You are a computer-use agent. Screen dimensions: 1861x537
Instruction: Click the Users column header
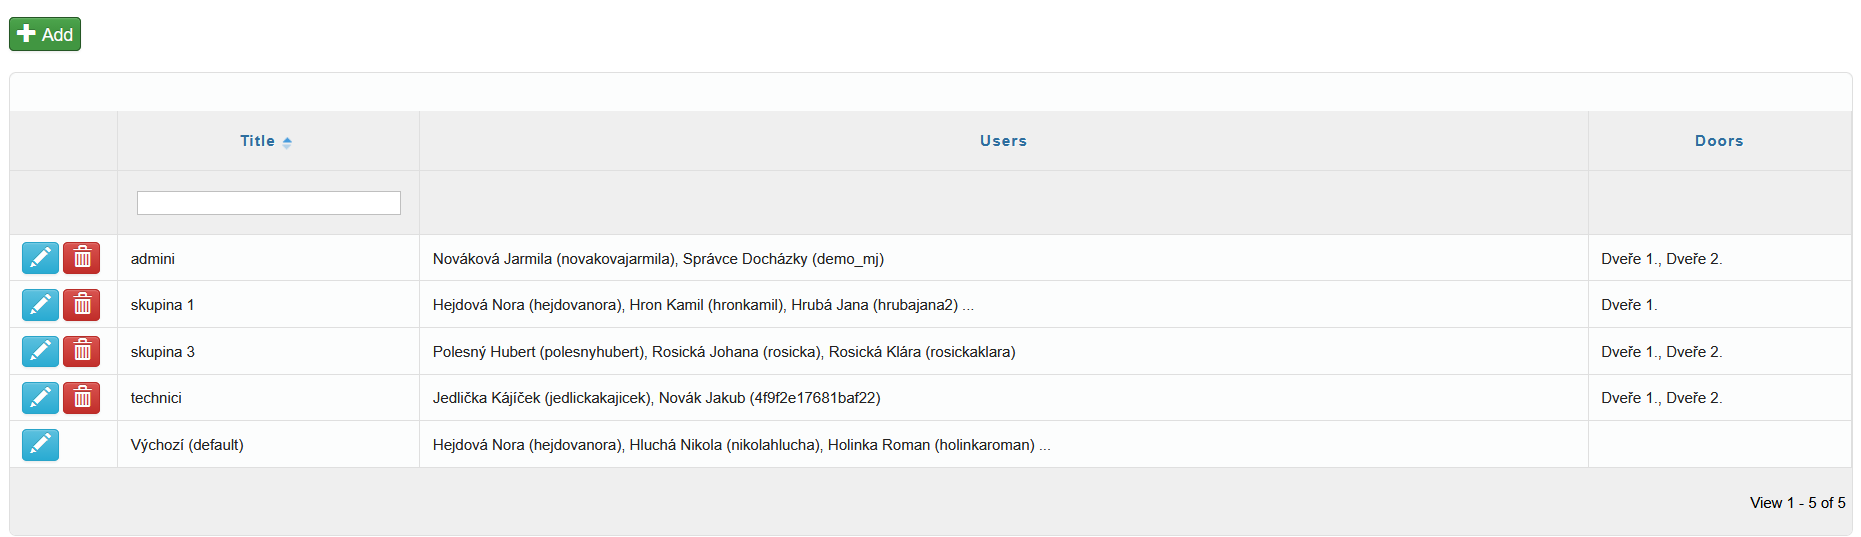click(1003, 141)
